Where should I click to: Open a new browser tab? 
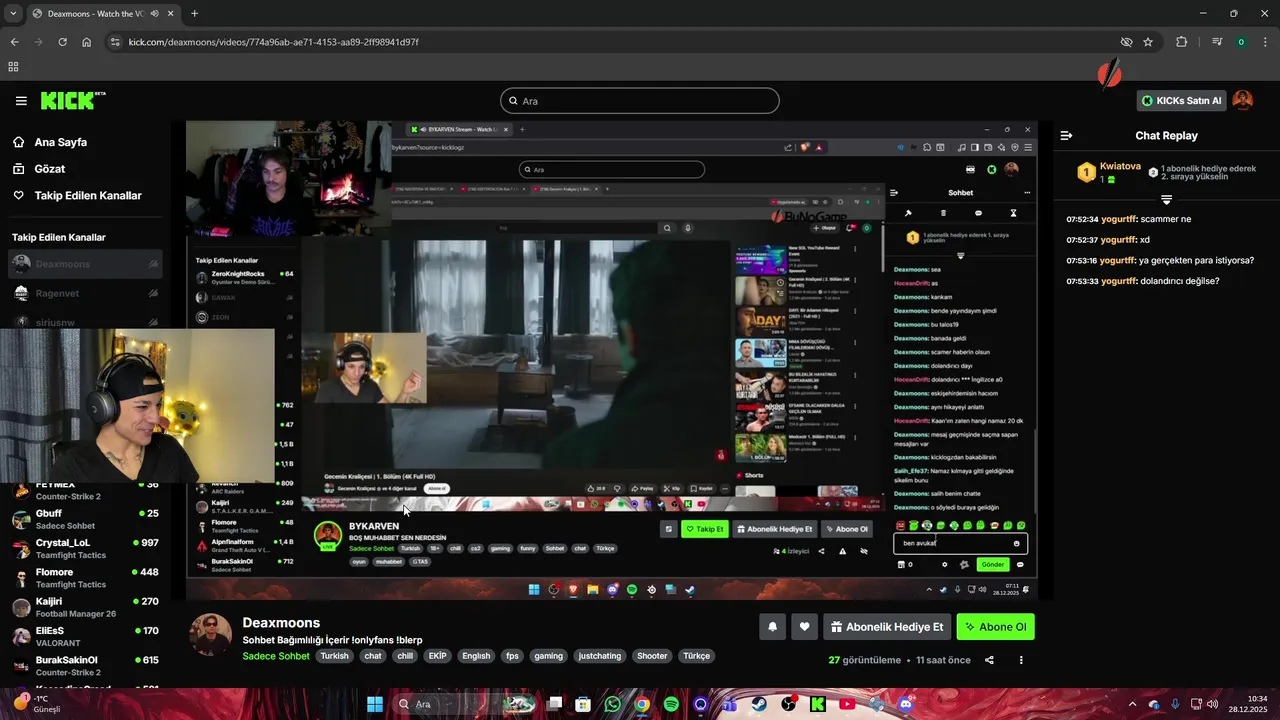[x=194, y=13]
